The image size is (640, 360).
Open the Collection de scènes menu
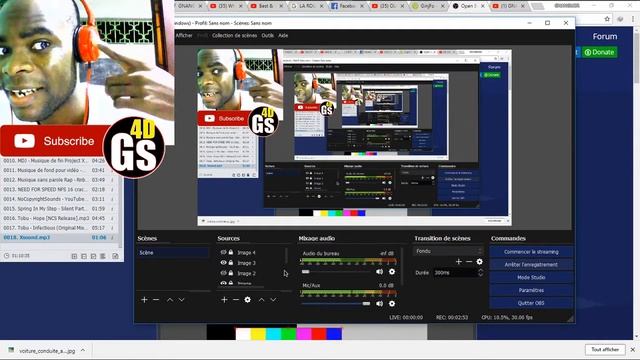click(234, 36)
